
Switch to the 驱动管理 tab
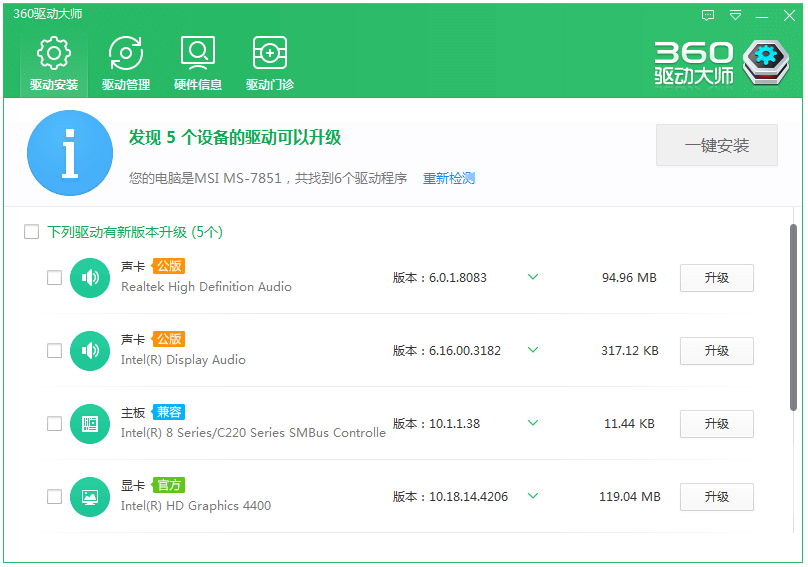point(126,63)
